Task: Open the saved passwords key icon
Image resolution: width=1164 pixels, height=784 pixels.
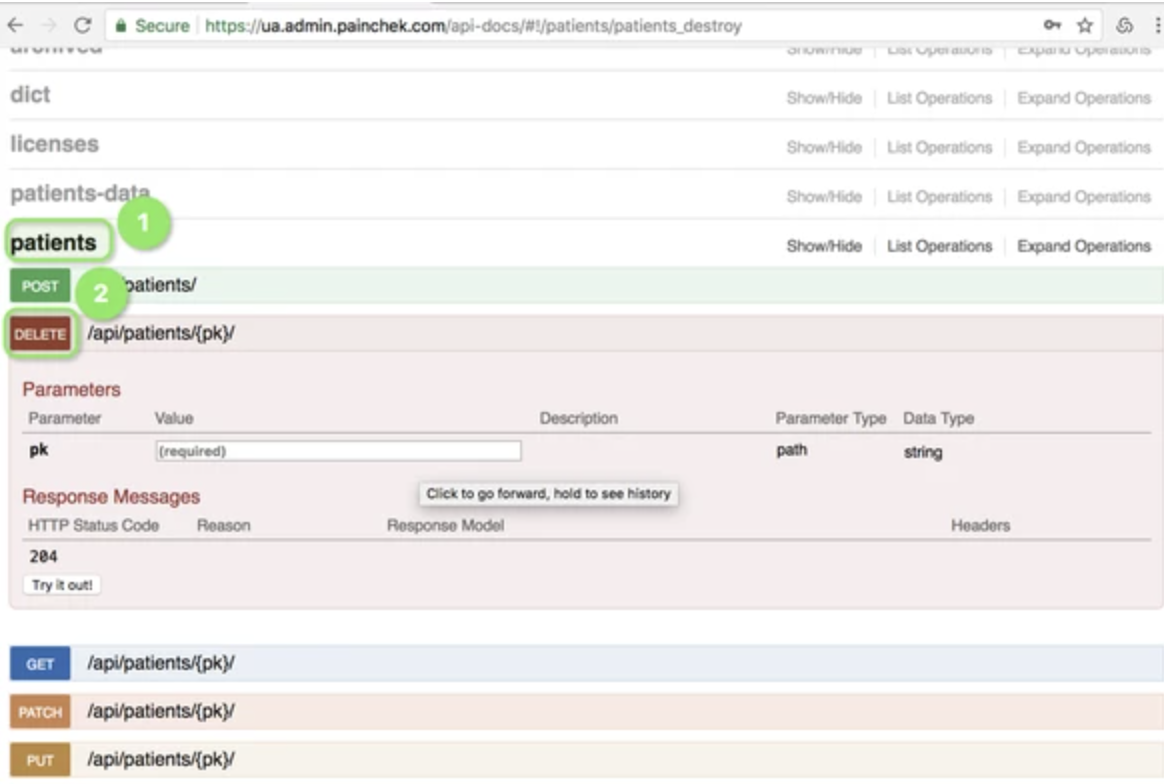Action: 1052,25
